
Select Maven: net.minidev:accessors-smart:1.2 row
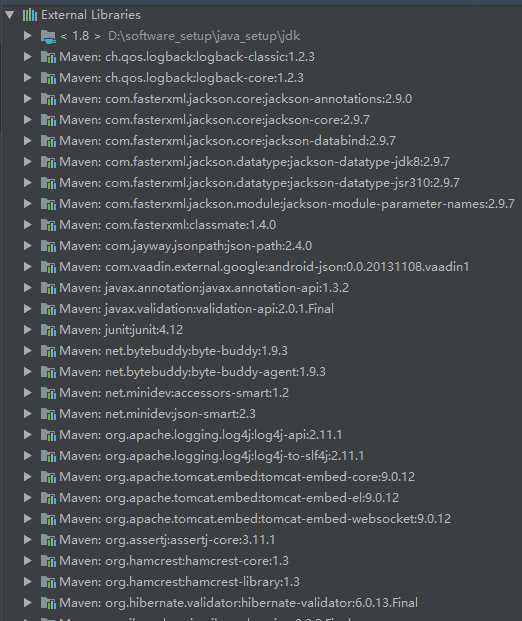(x=174, y=393)
